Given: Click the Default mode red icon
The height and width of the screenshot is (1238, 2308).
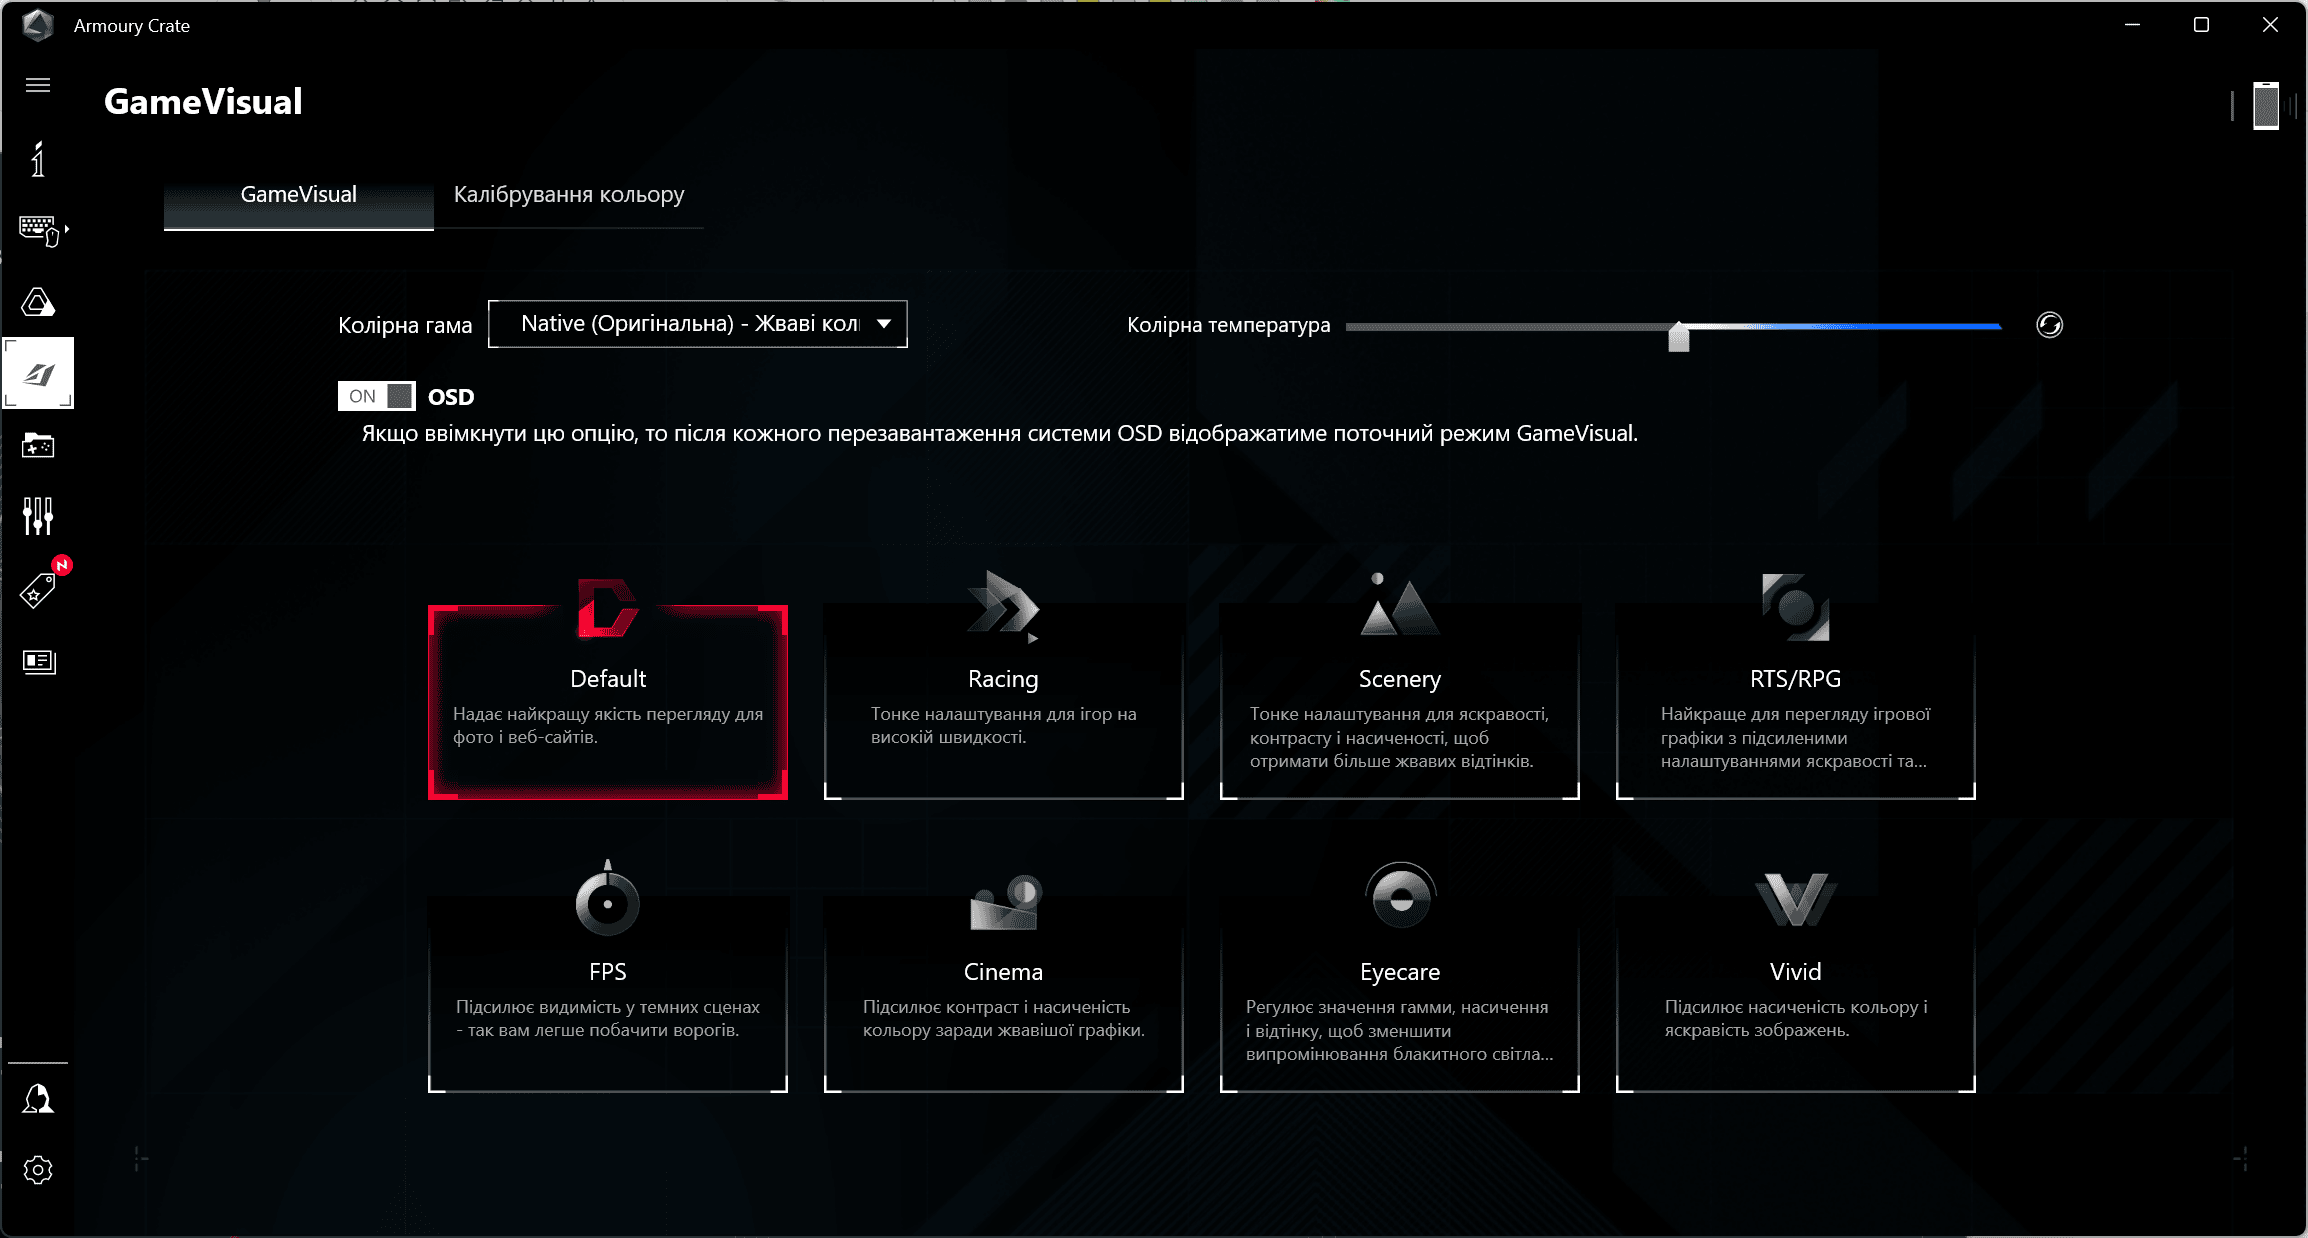Looking at the screenshot, I should 607,607.
